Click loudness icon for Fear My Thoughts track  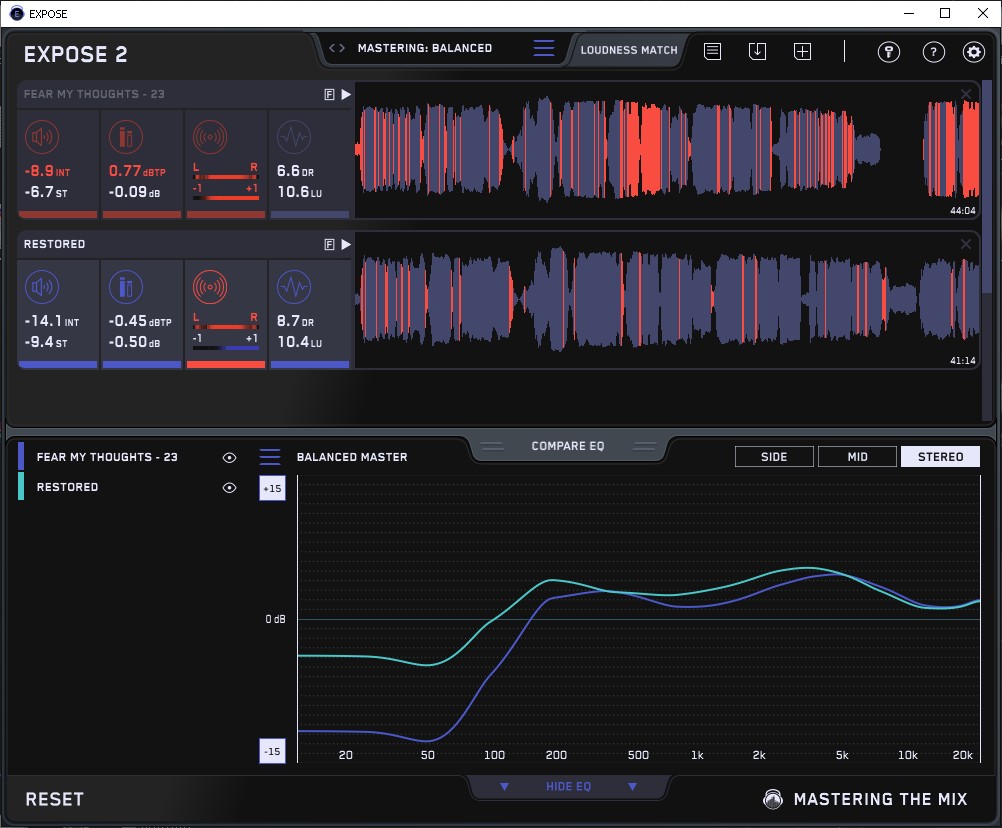[x=42, y=137]
